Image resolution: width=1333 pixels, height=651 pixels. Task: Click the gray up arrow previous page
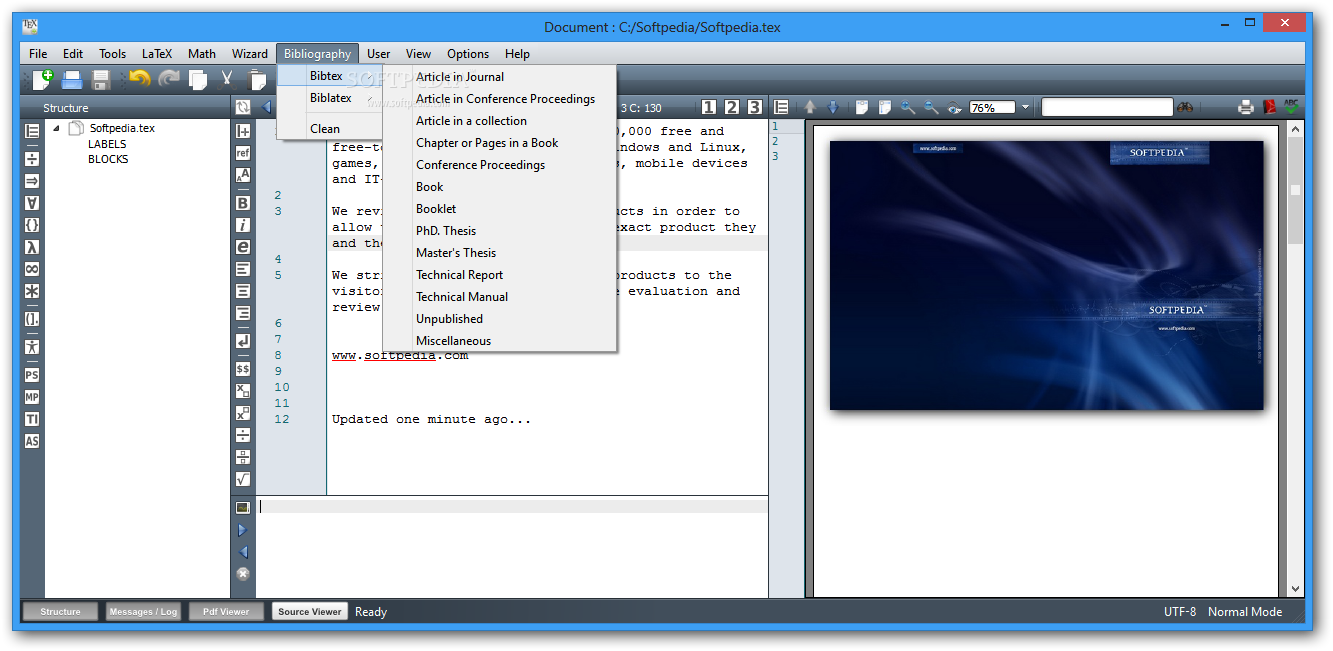810,107
